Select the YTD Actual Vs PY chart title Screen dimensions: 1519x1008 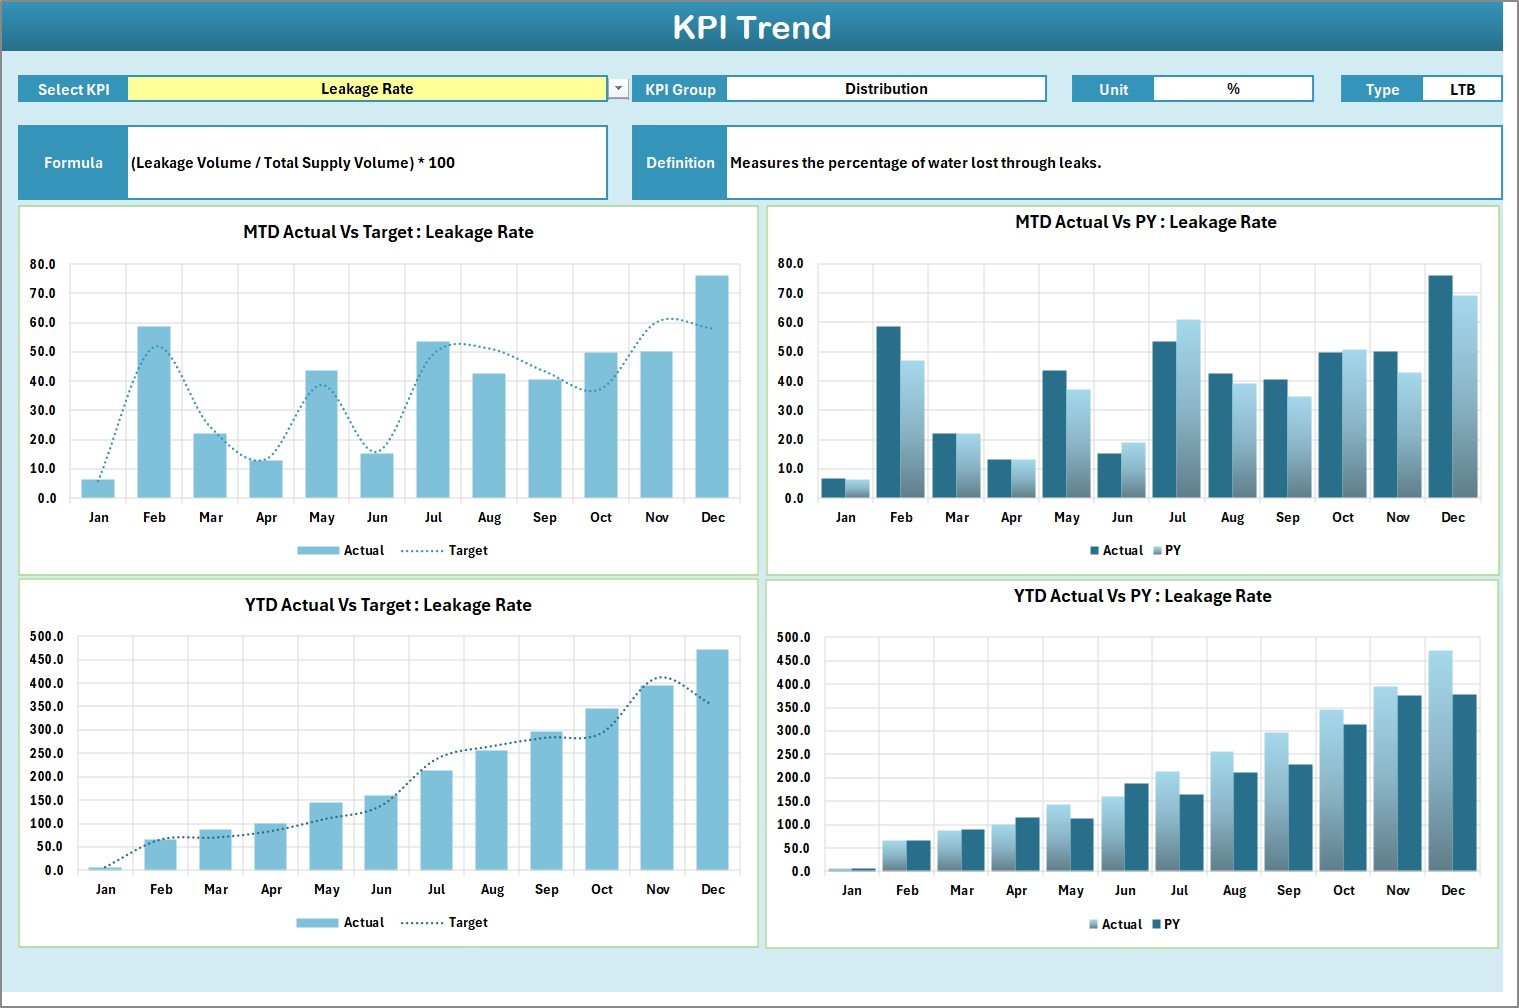click(x=1142, y=596)
